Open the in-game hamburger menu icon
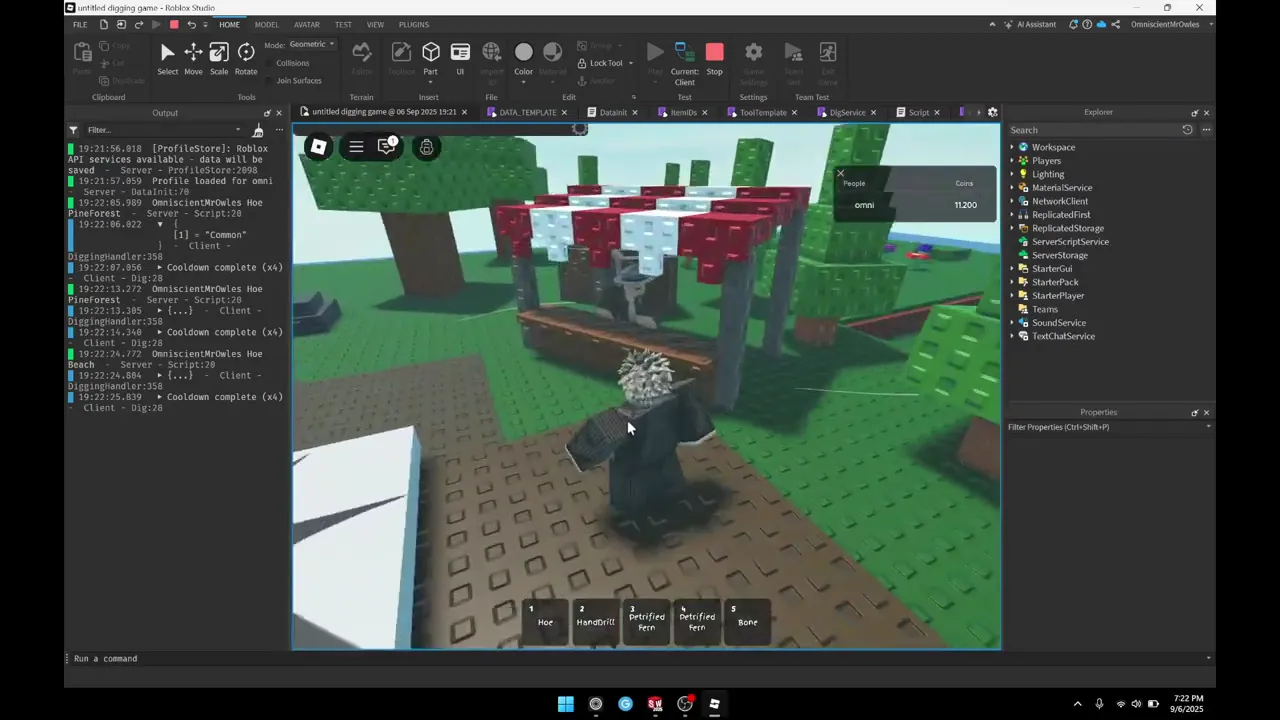1280x720 pixels. pyautogui.click(x=356, y=147)
